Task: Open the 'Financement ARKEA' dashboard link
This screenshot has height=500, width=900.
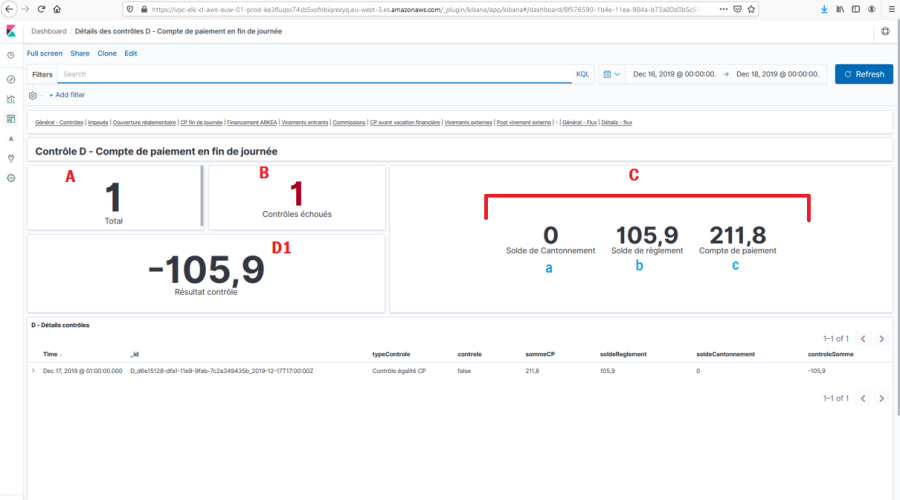Action: point(252,122)
